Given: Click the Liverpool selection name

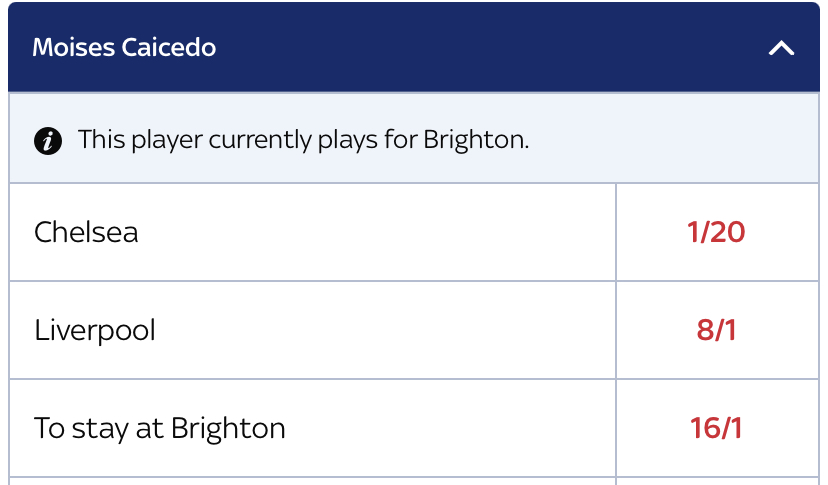Looking at the screenshot, I should tap(95, 331).
